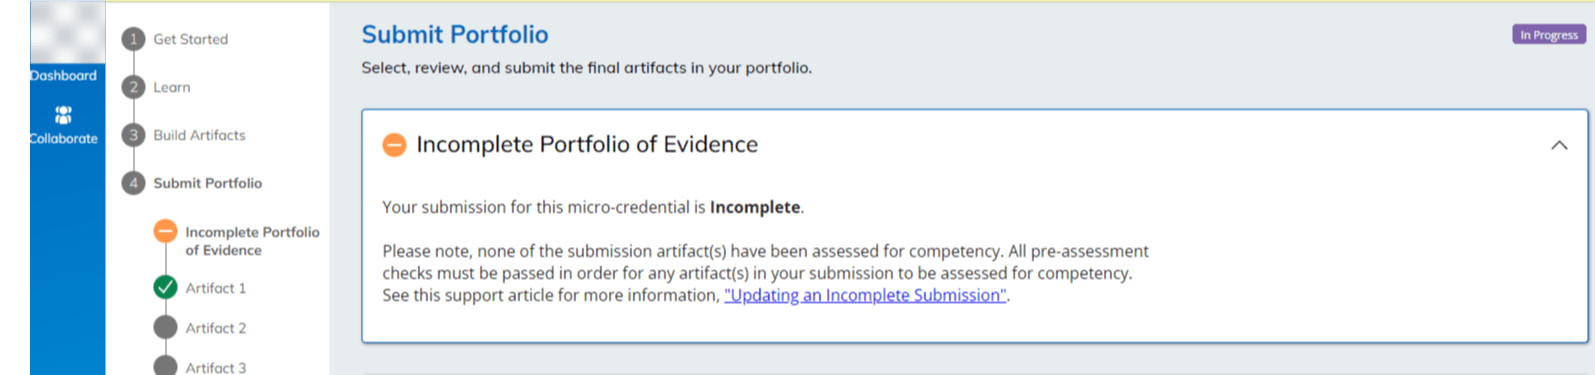The height and width of the screenshot is (375, 1595).
Task: Open the Build Artifacts step
Action: click(x=199, y=135)
